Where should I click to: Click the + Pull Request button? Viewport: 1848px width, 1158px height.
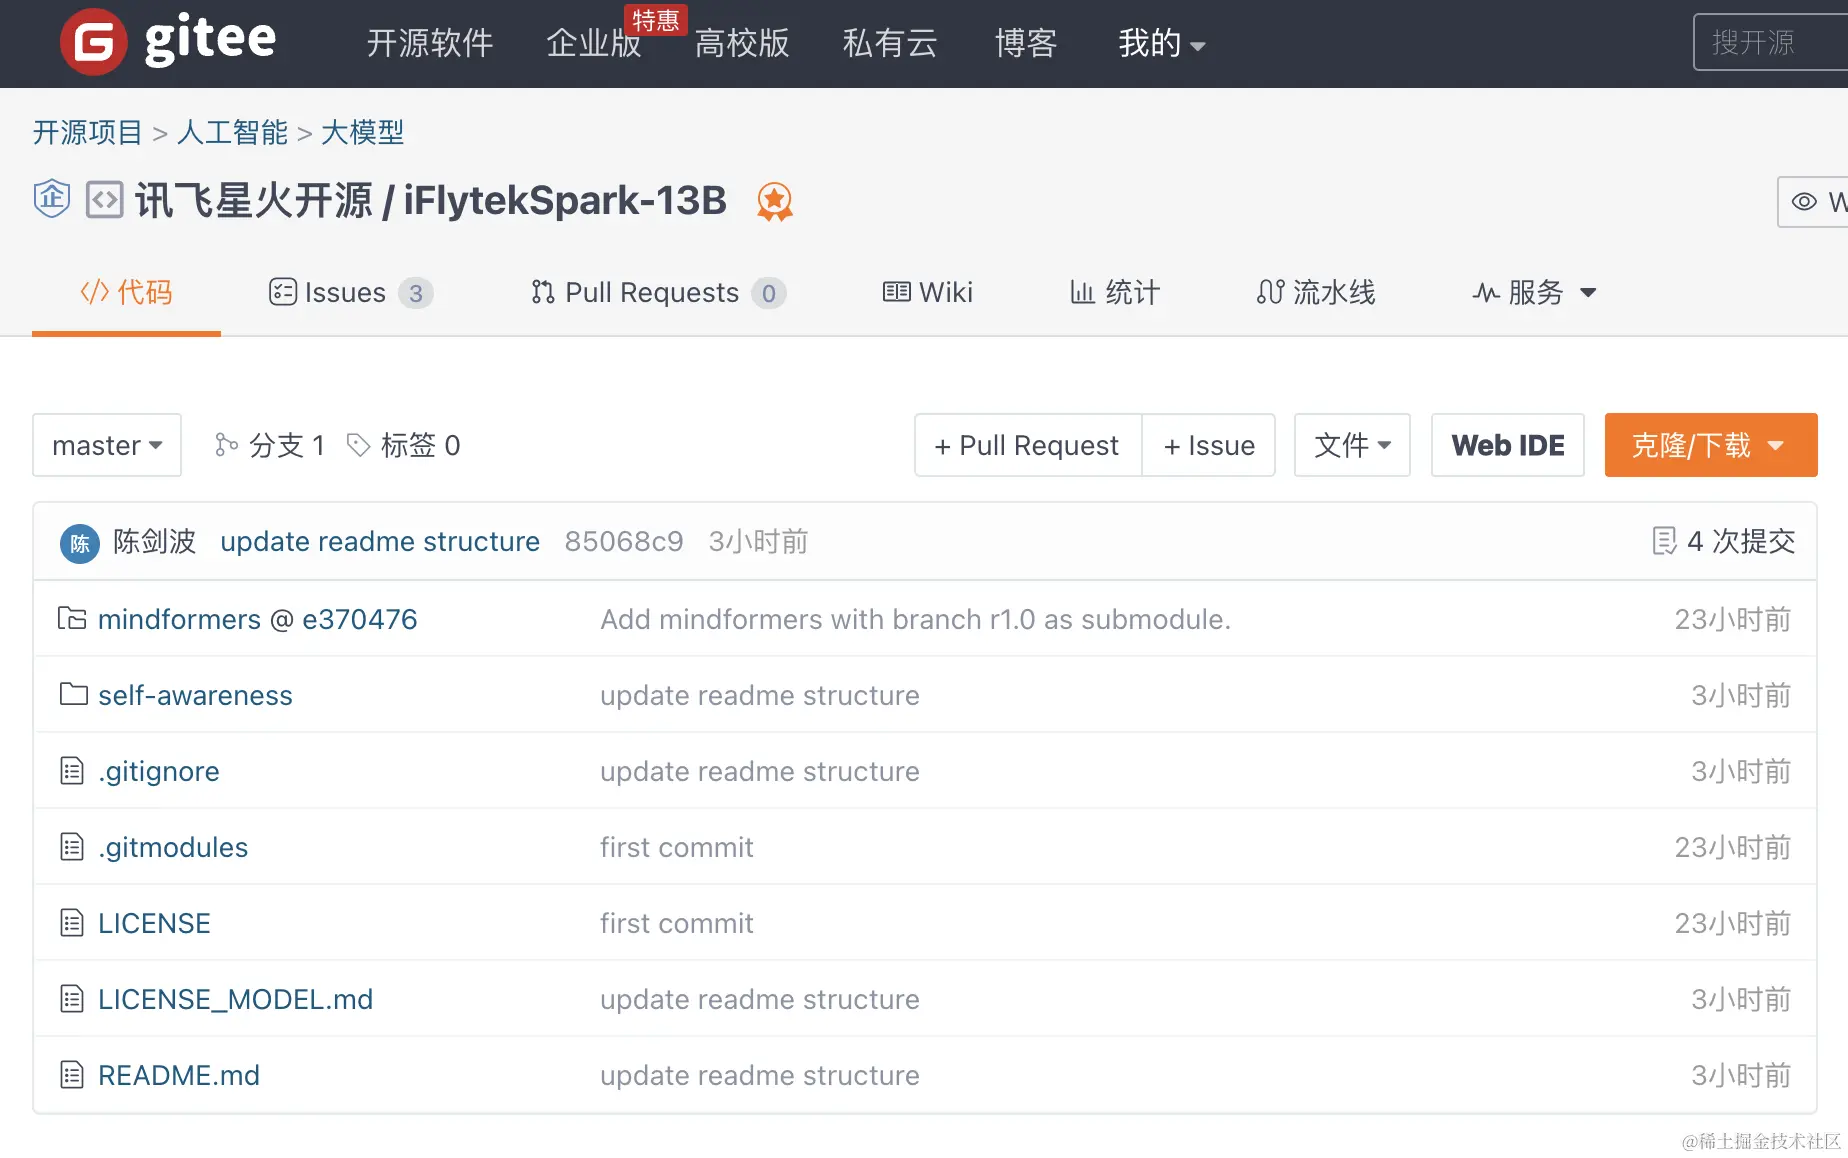1028,445
